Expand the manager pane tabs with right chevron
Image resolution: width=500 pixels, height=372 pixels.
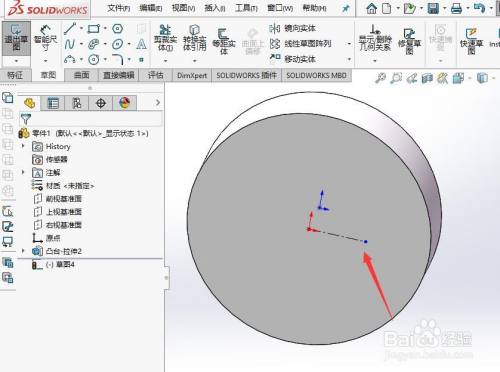click(x=158, y=102)
